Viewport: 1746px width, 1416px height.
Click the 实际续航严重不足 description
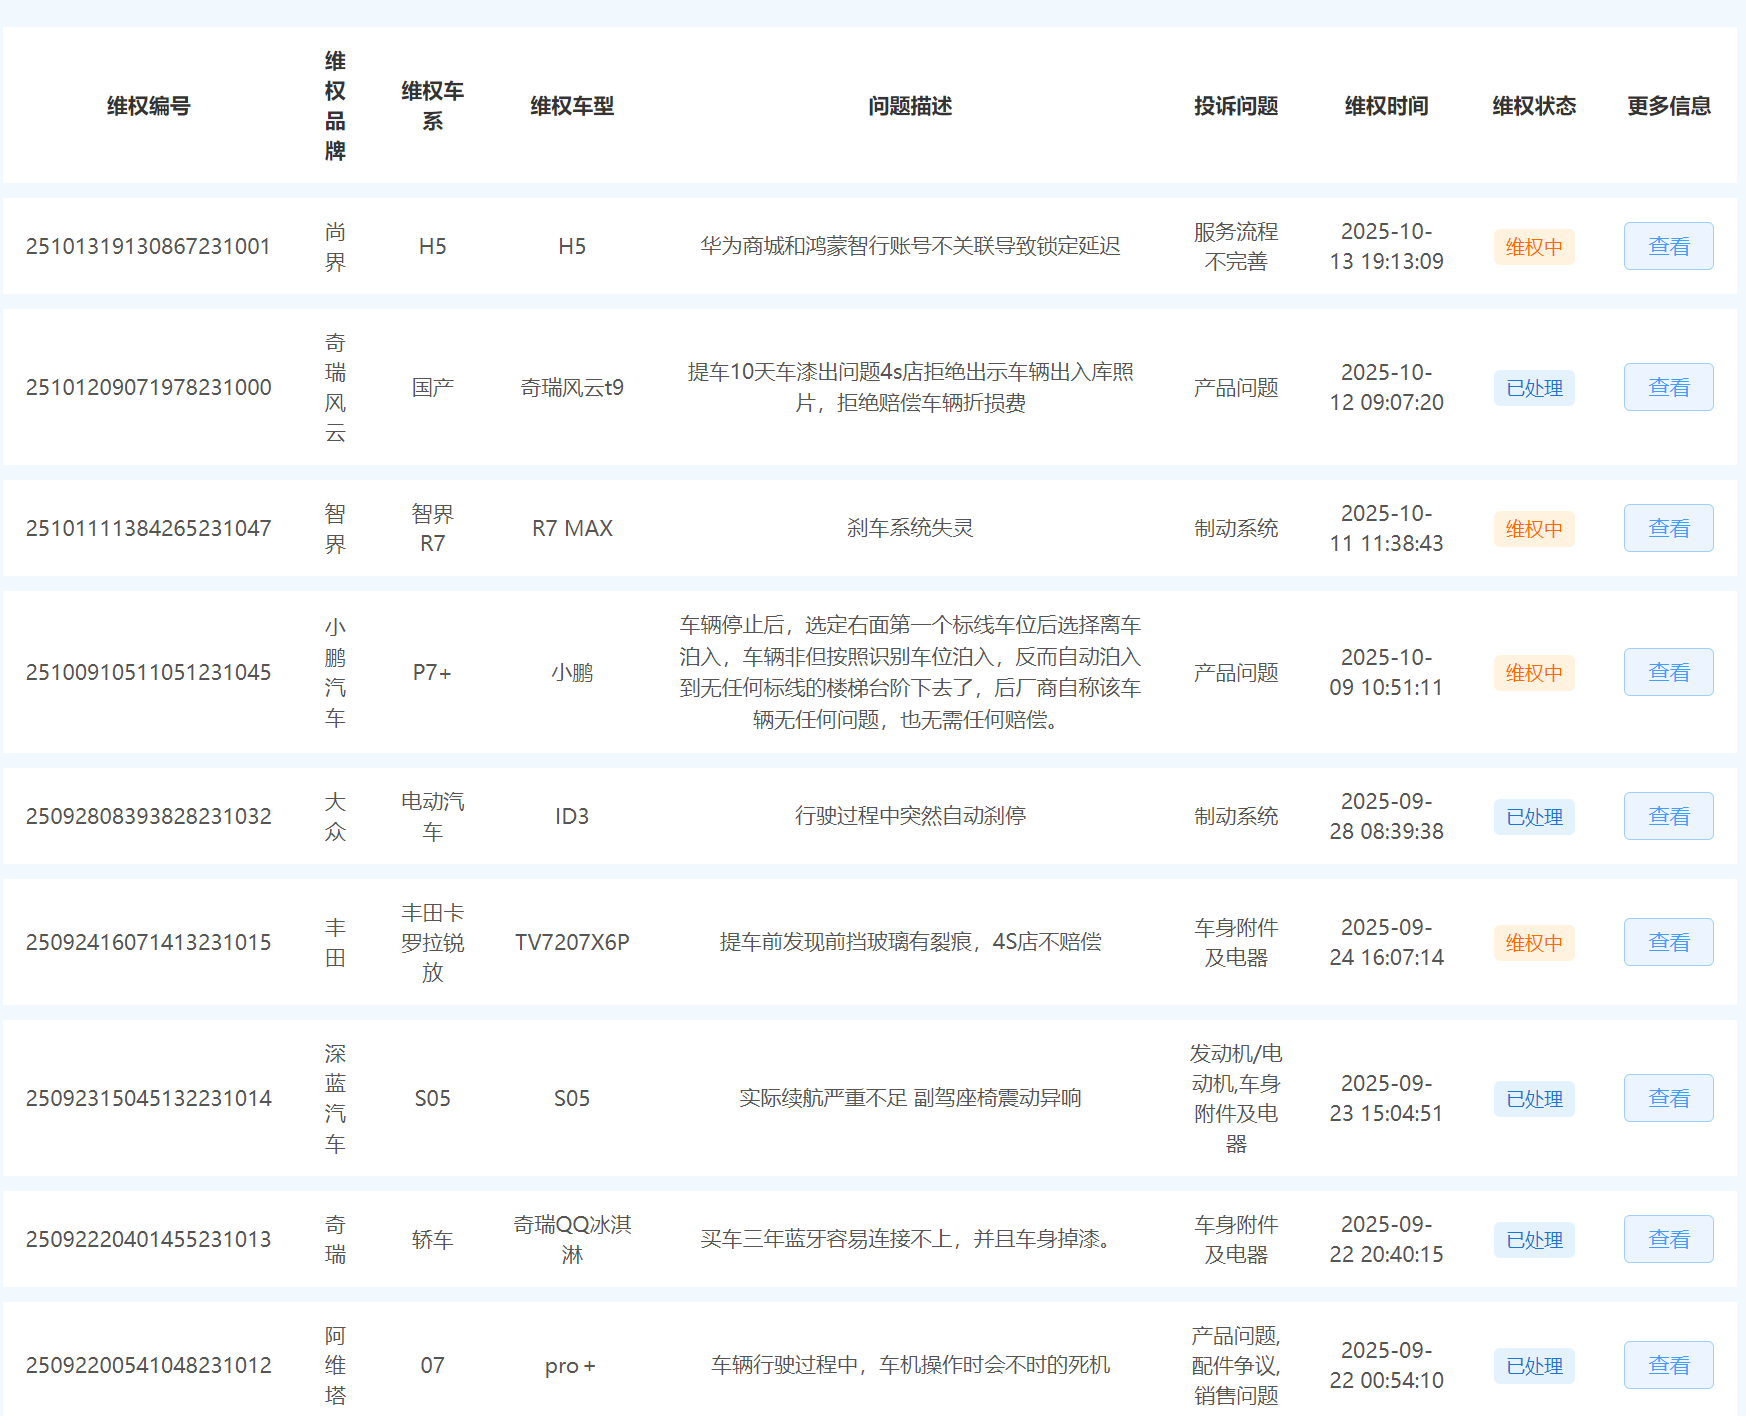click(x=910, y=1098)
